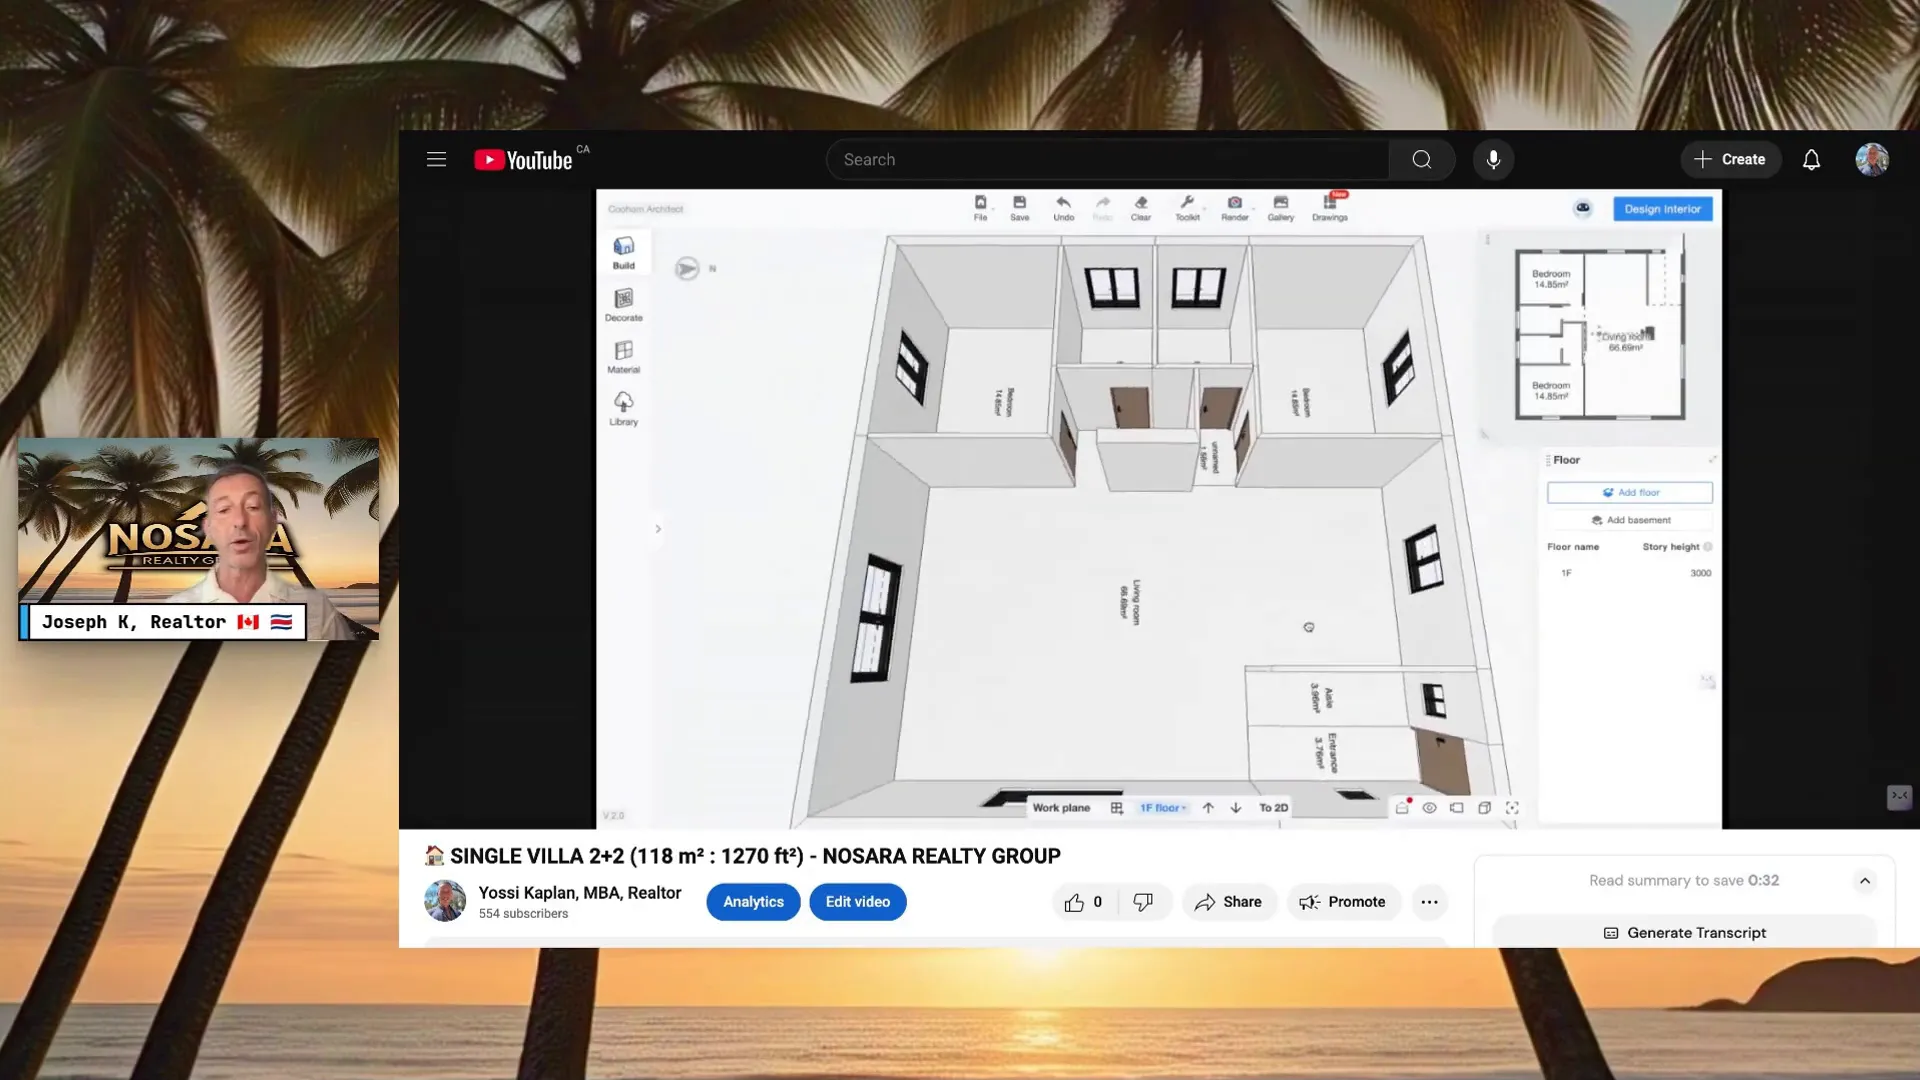1920x1080 pixels.
Task: Click the Undo arrow icon
Action: [1063, 208]
